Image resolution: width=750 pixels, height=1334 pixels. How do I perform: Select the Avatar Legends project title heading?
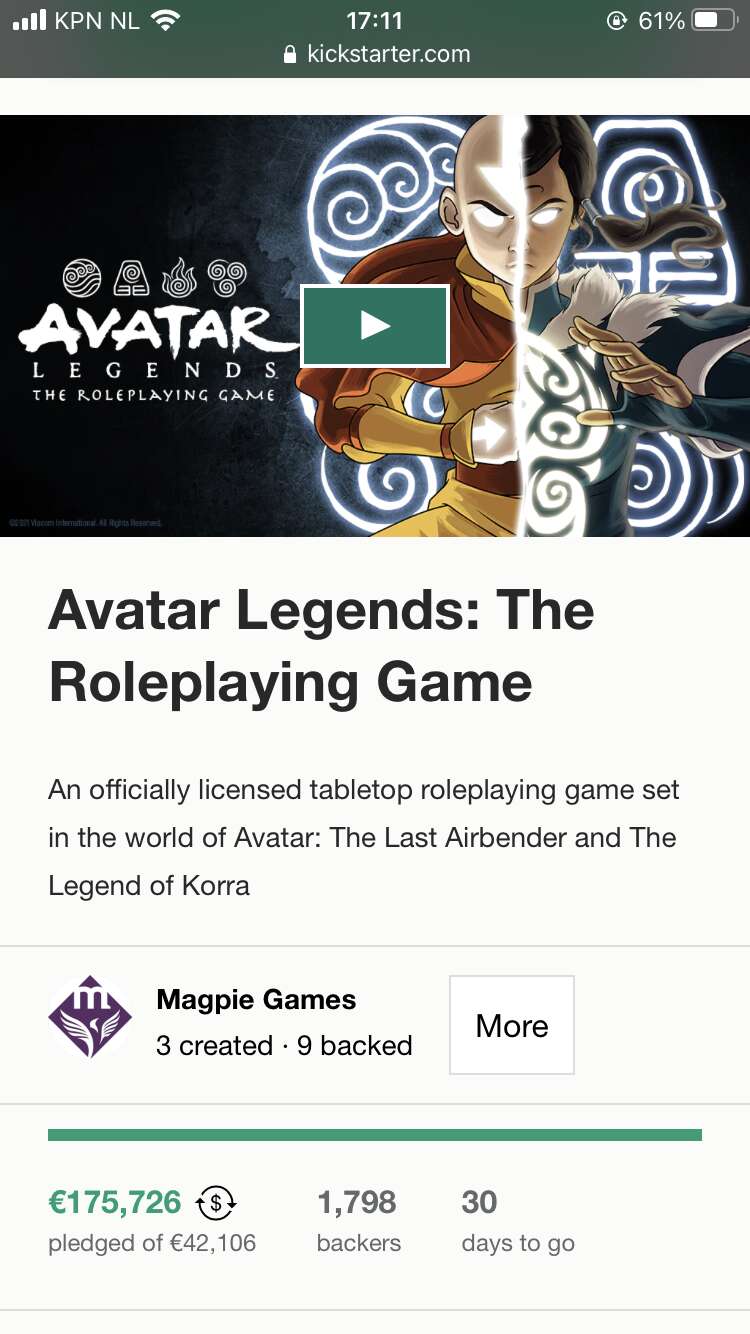point(321,646)
